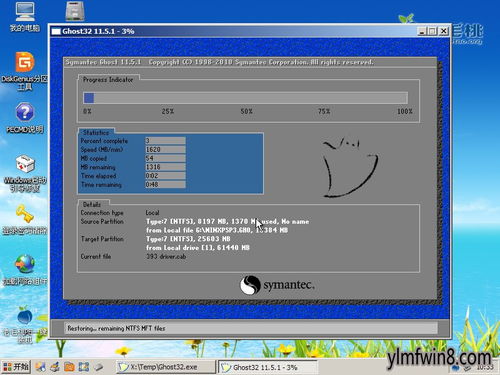Open the orange folder quick launch icon
500x375 pixels.
pyautogui.click(x=69, y=367)
